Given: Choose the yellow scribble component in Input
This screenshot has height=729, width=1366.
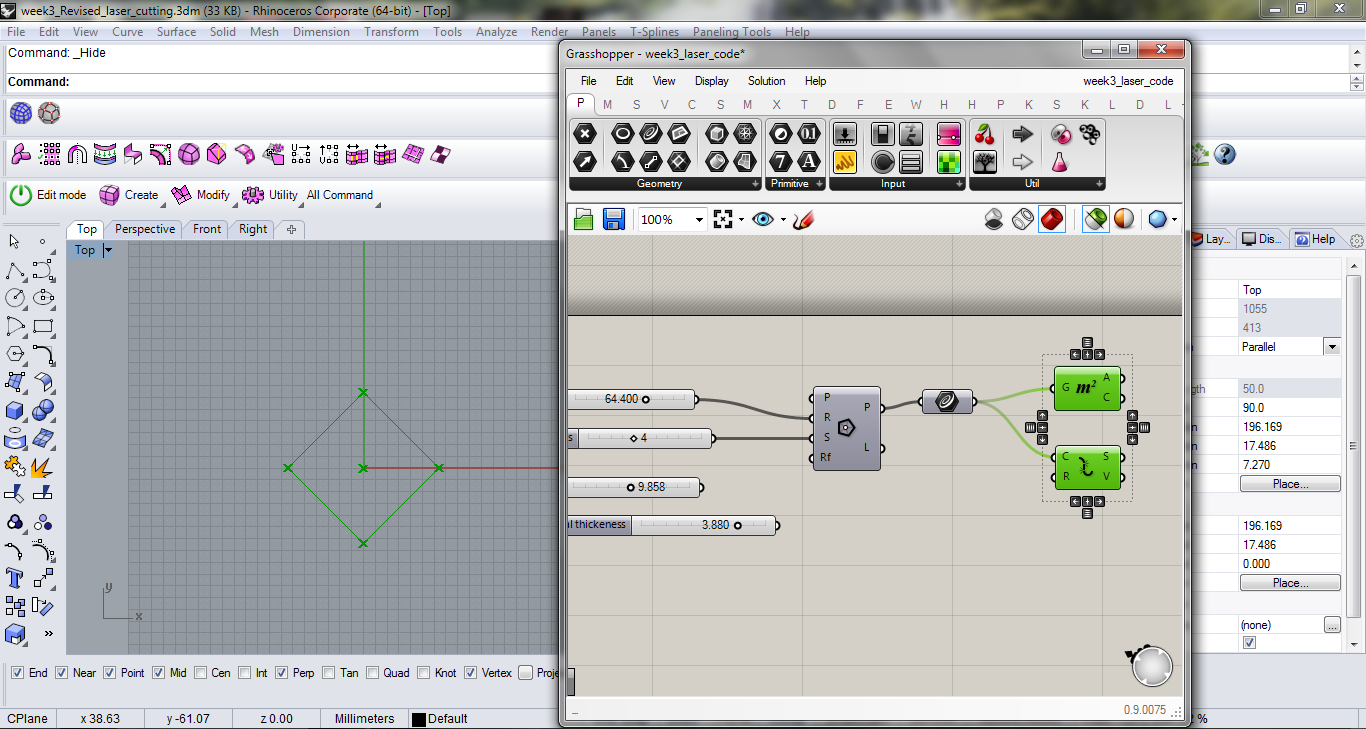Looking at the screenshot, I should [x=844, y=161].
